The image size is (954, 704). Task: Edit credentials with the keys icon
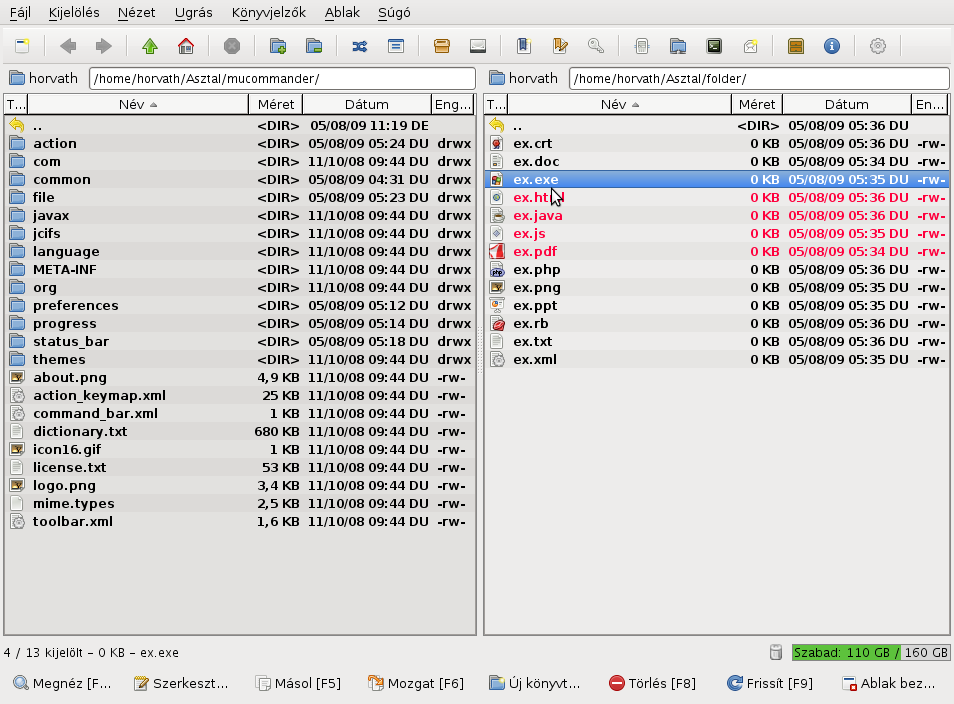point(596,46)
